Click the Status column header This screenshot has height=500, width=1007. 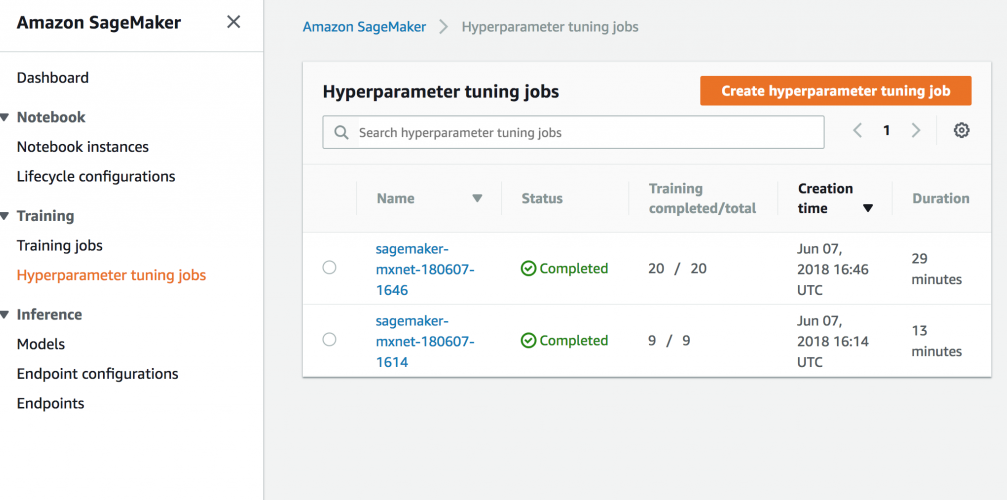pos(542,198)
